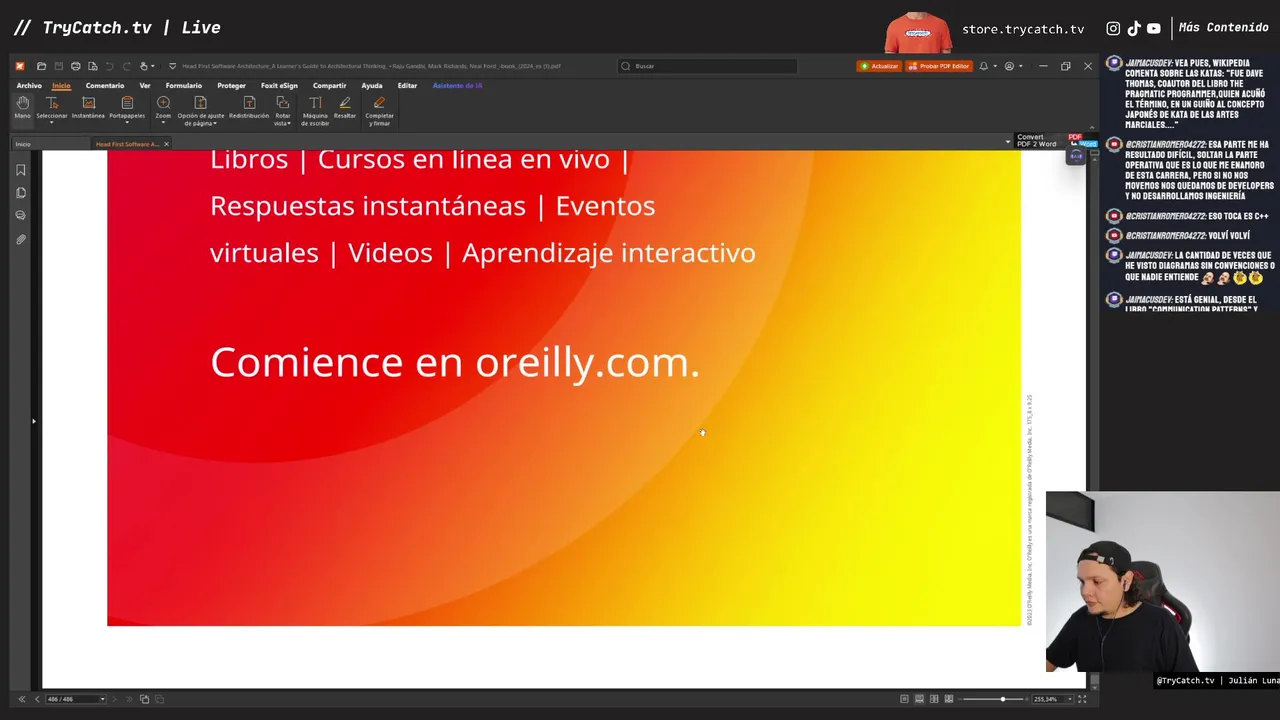Go to first page in status bar
Viewport: 1280px width, 720px height.
[21, 699]
